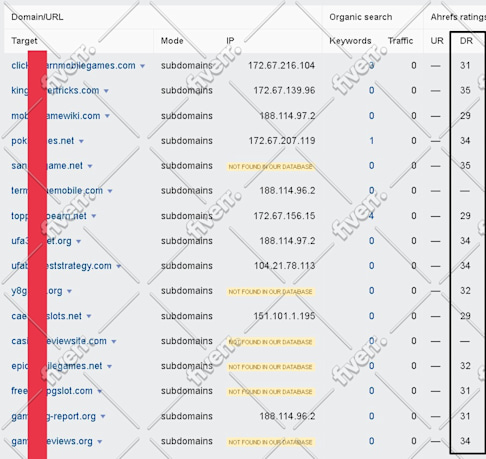Click 'NOT FOUND IN OUR DATABASE' label in san...ame.net row

(x=270, y=166)
